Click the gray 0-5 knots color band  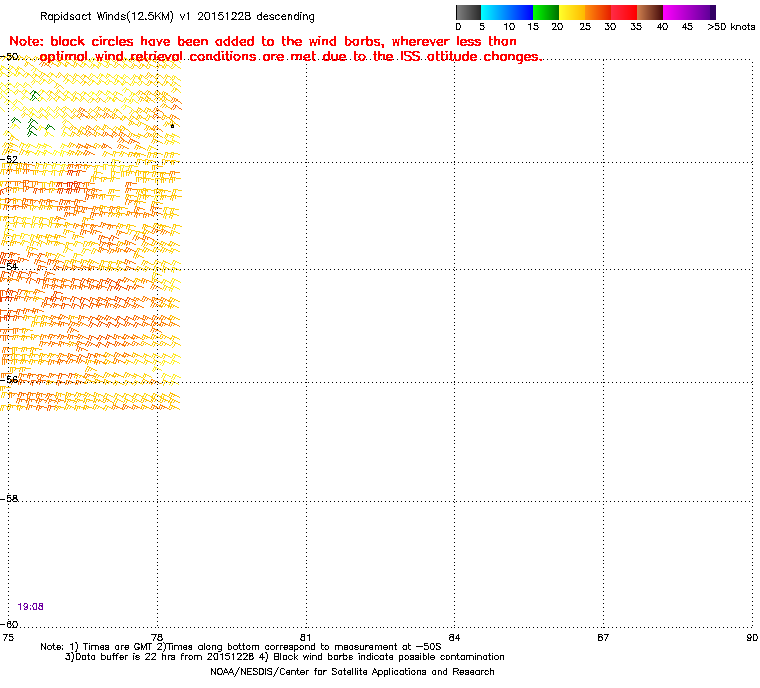(468, 12)
